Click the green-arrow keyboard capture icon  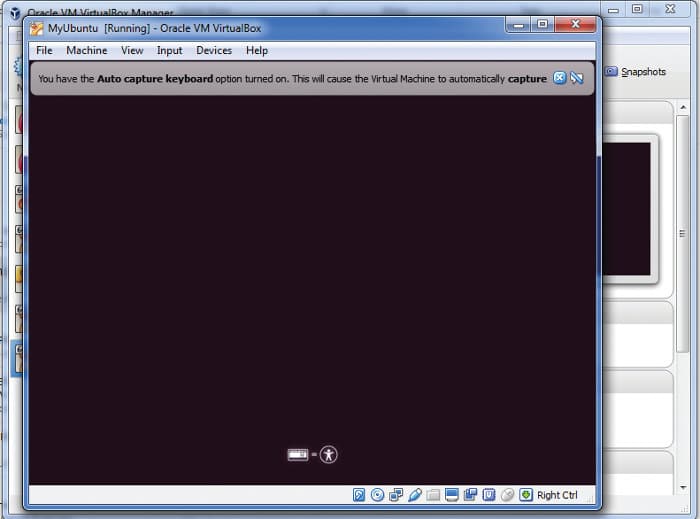(x=526, y=495)
